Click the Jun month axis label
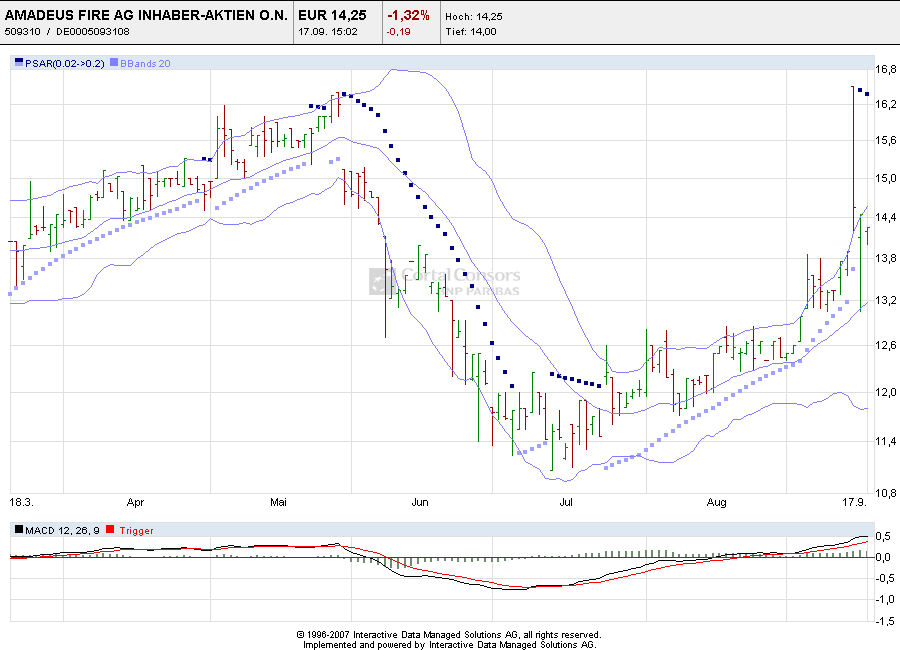Image resolution: width=900 pixels, height=650 pixels. 420,502
